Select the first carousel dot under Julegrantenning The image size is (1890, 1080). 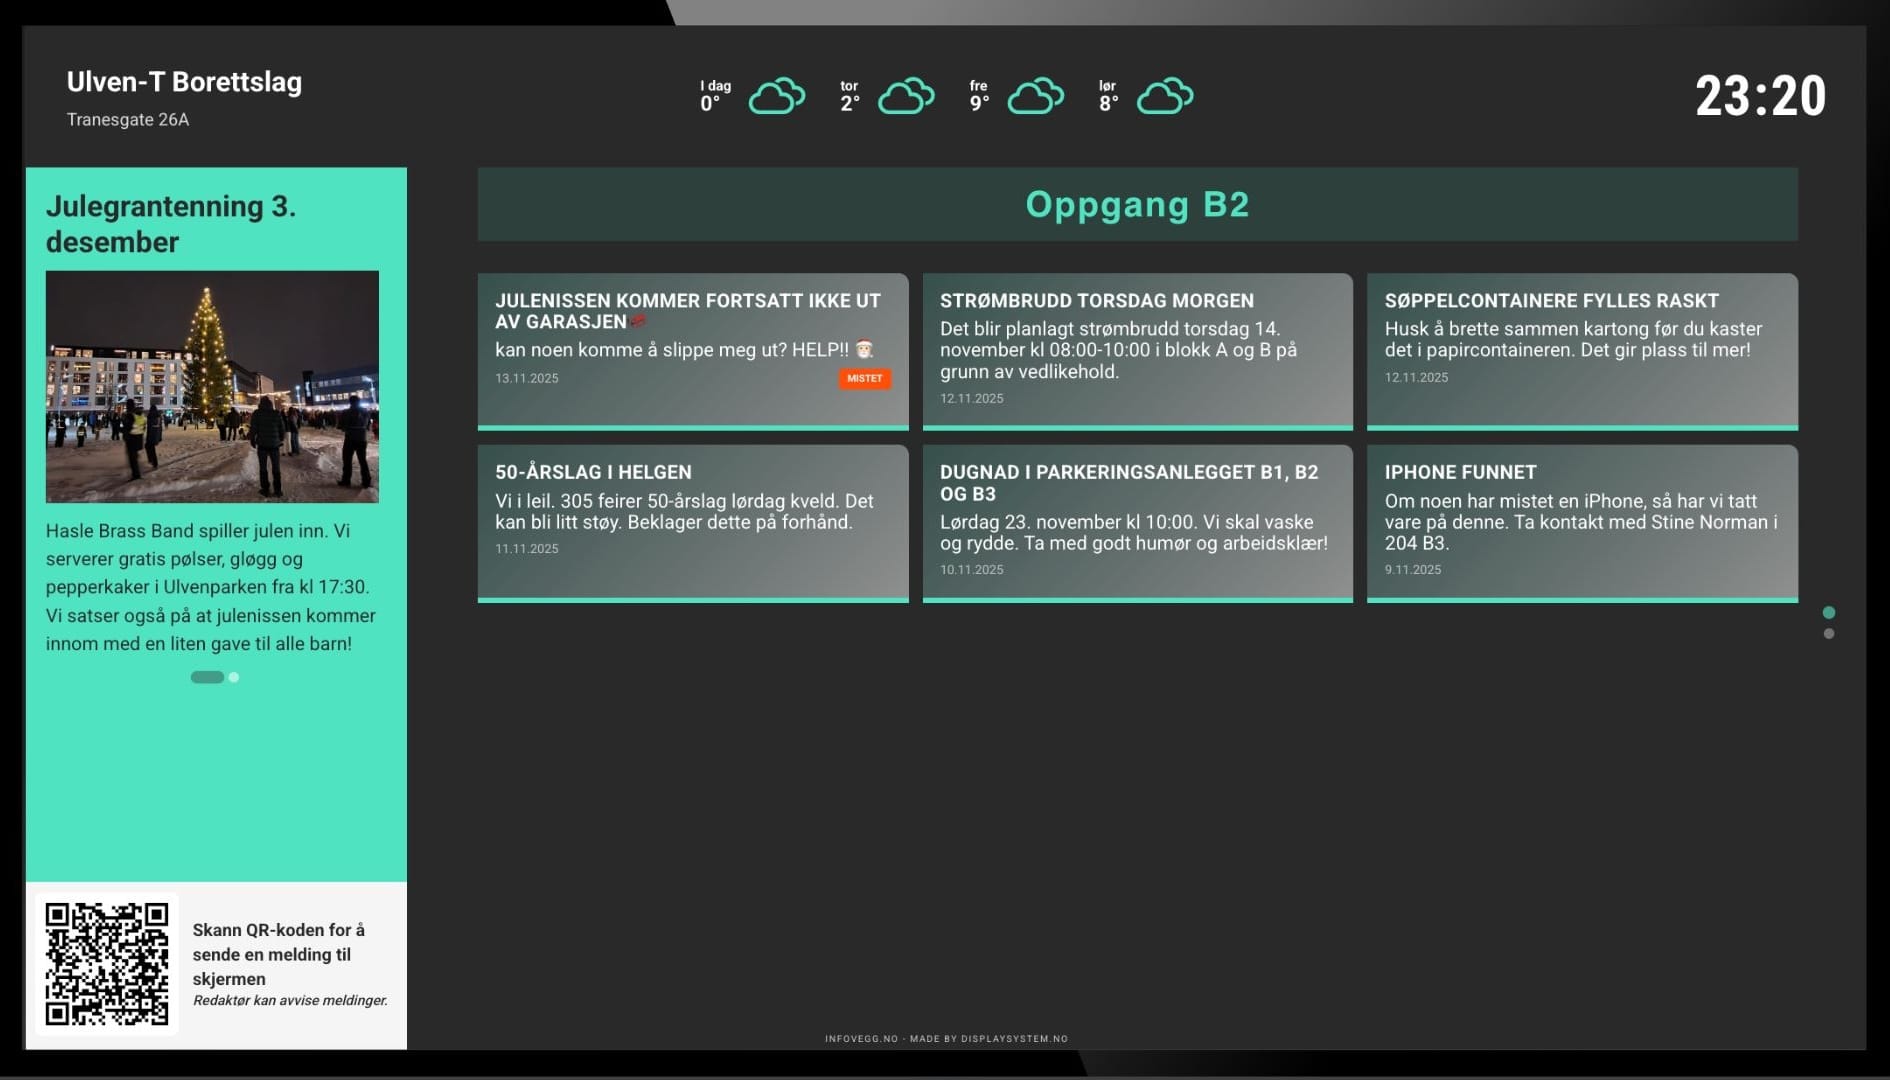pyautogui.click(x=206, y=677)
